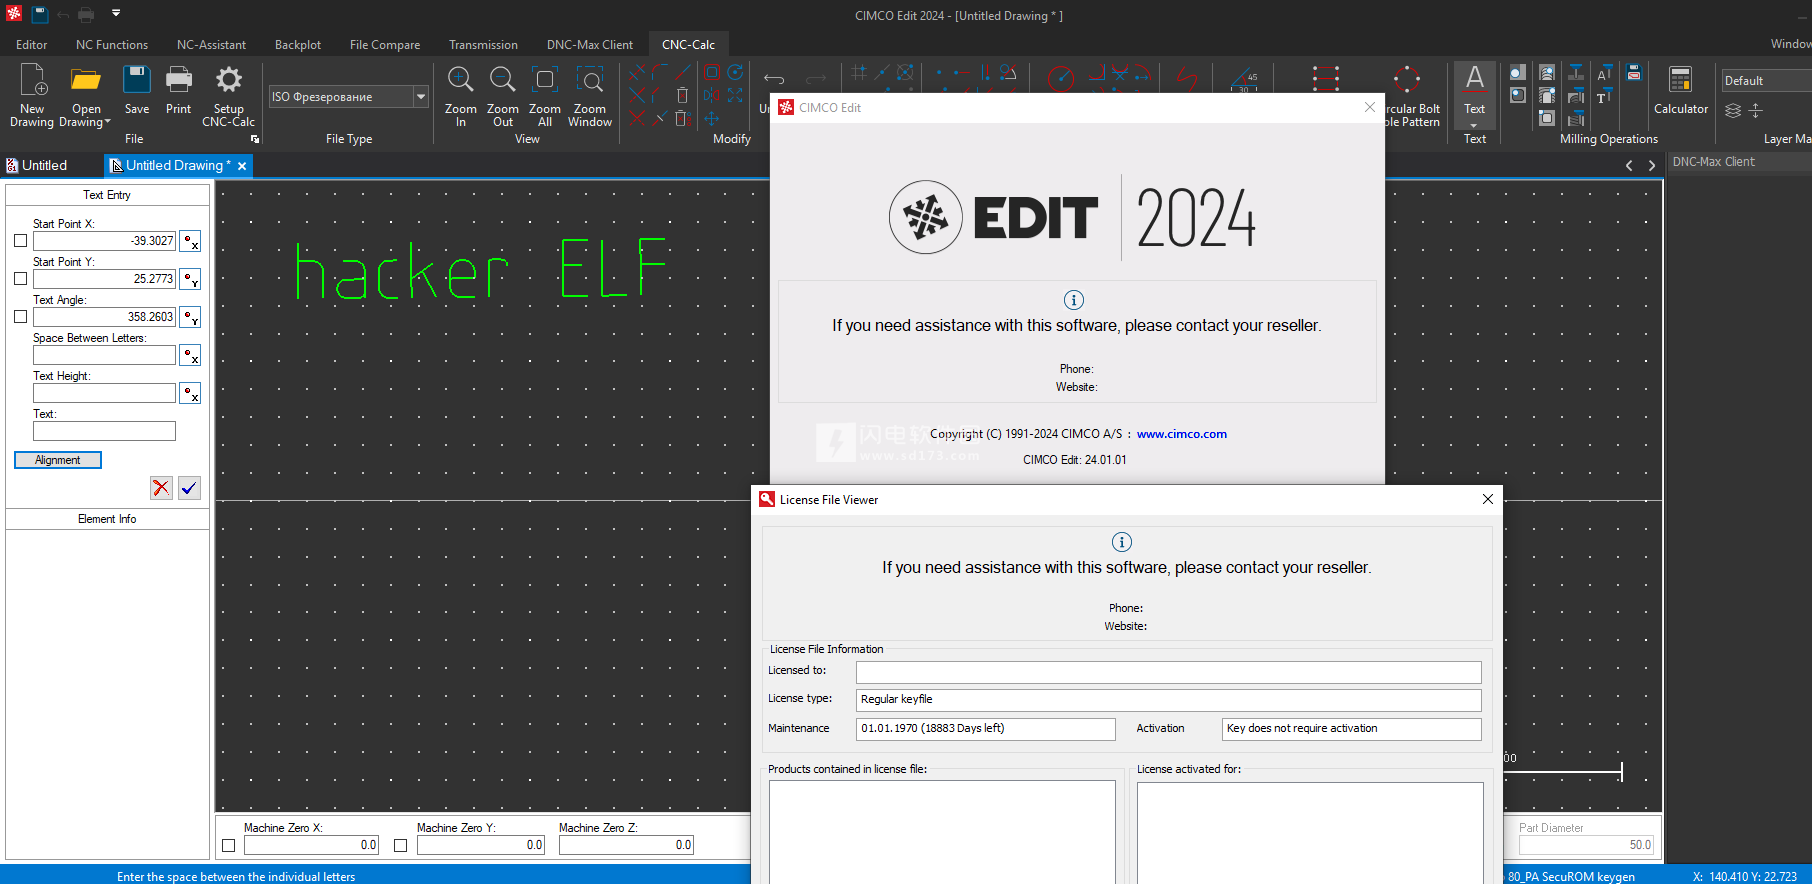Confirm text entry with blue checkmark
The width and height of the screenshot is (1812, 884).
[189, 487]
